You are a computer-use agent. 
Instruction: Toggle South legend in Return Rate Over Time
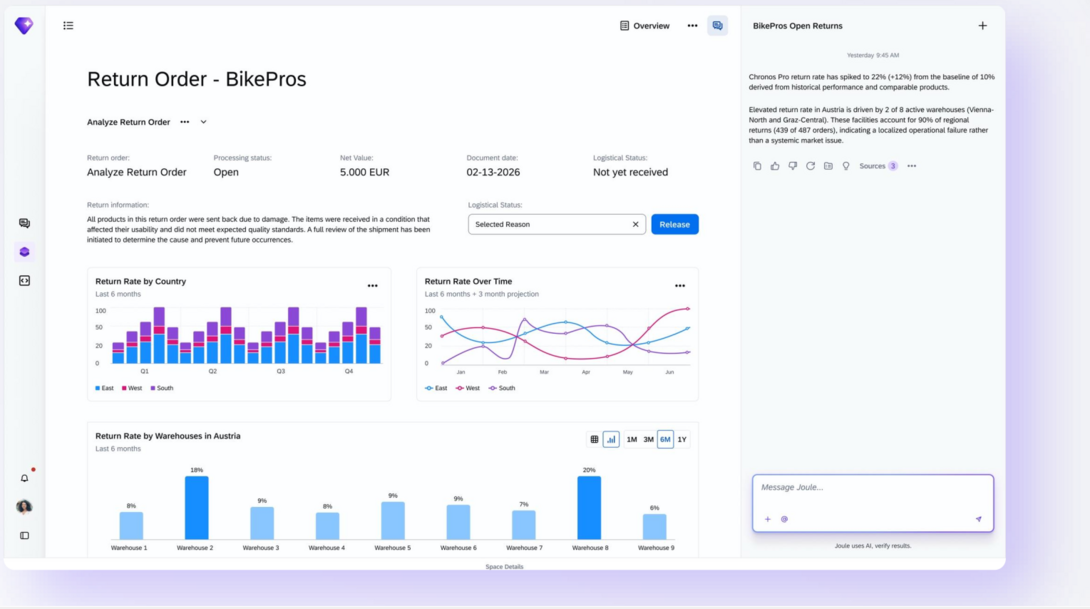pyautogui.click(x=502, y=388)
